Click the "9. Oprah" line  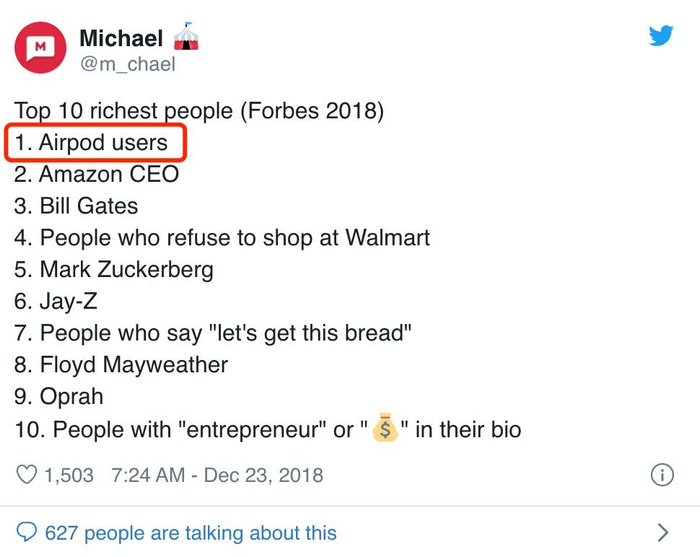(58, 397)
